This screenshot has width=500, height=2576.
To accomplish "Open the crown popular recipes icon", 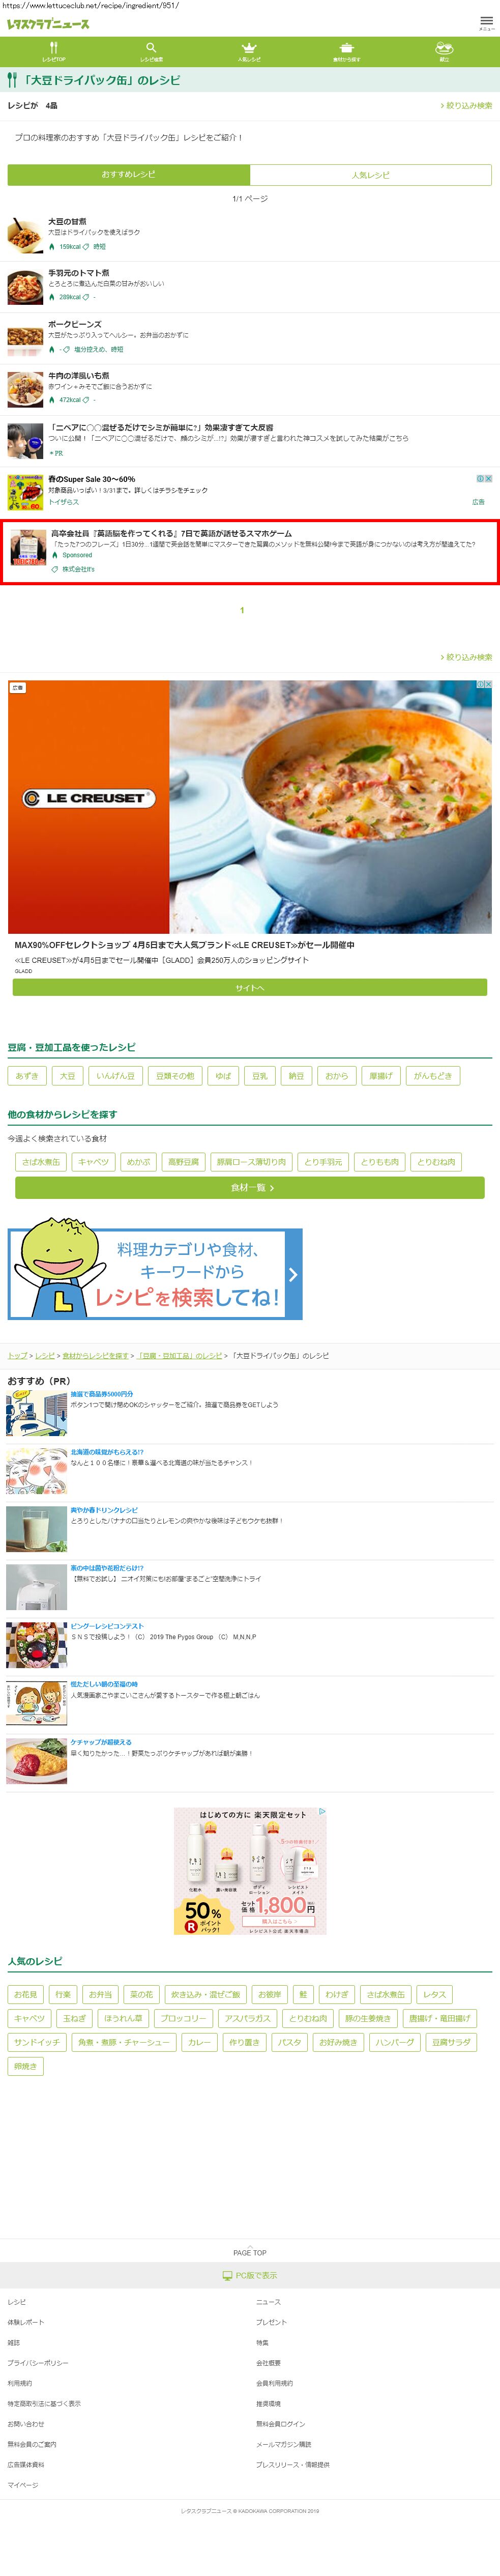I will pos(249,48).
